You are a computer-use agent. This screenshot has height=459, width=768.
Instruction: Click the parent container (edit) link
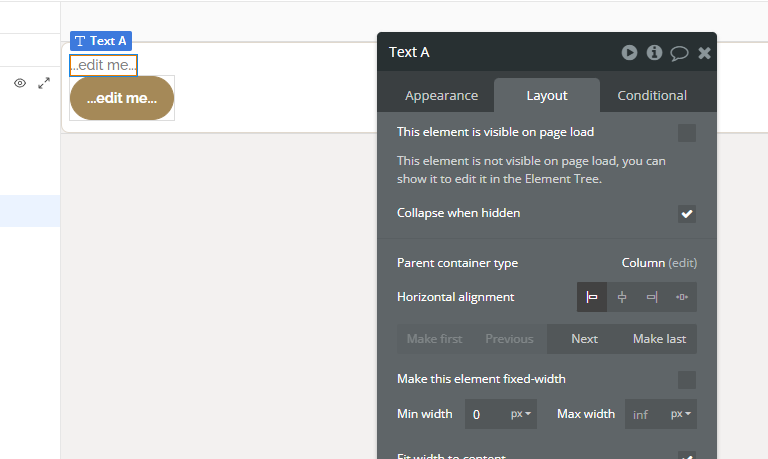click(682, 263)
